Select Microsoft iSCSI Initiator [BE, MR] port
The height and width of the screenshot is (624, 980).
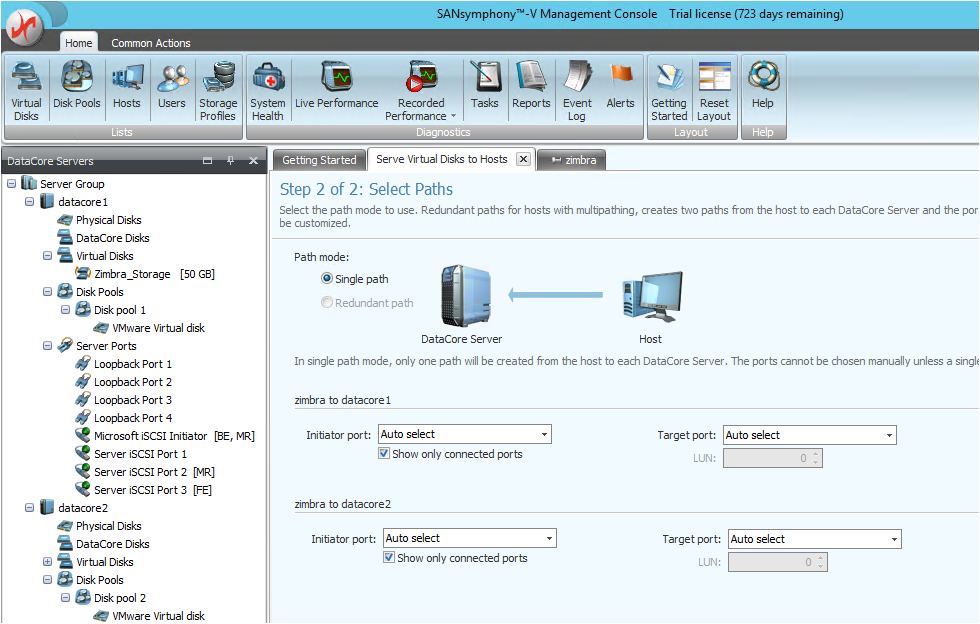coord(165,436)
